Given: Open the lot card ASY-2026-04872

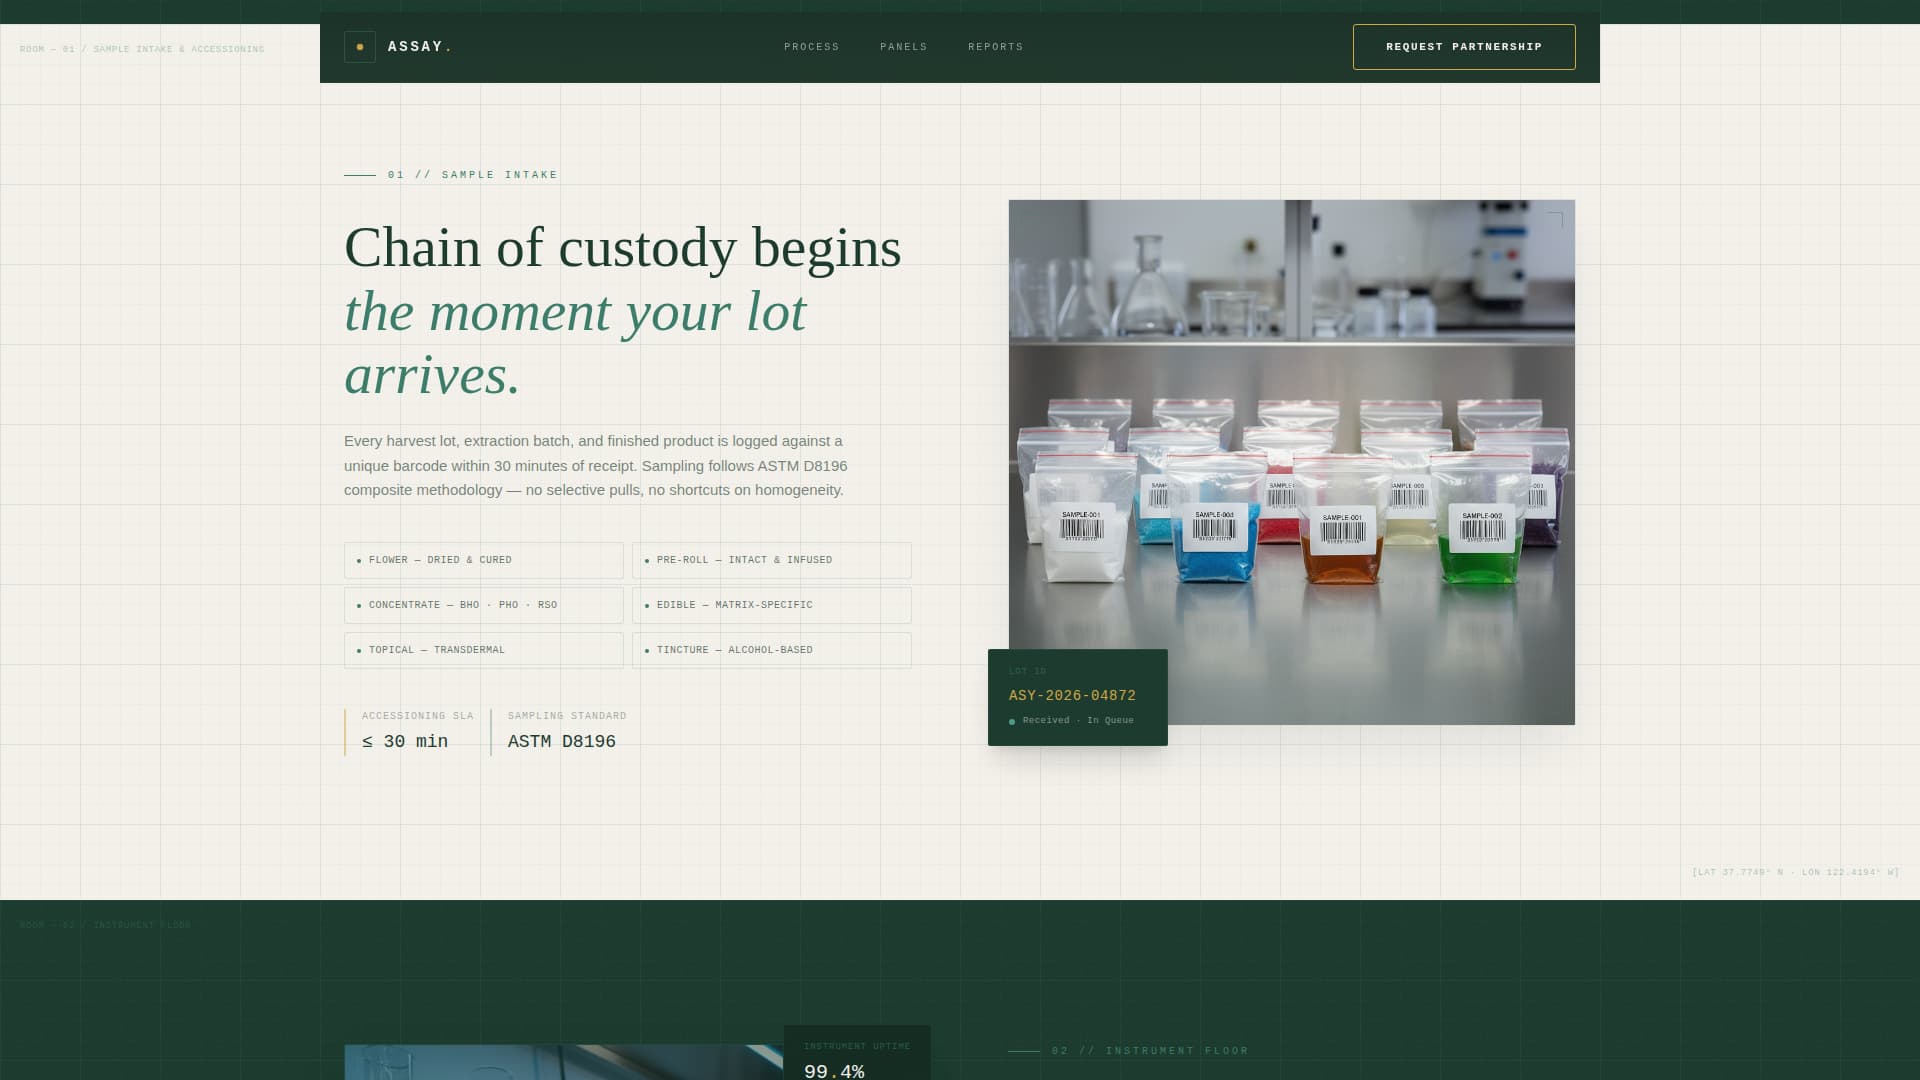Looking at the screenshot, I should (x=1077, y=696).
